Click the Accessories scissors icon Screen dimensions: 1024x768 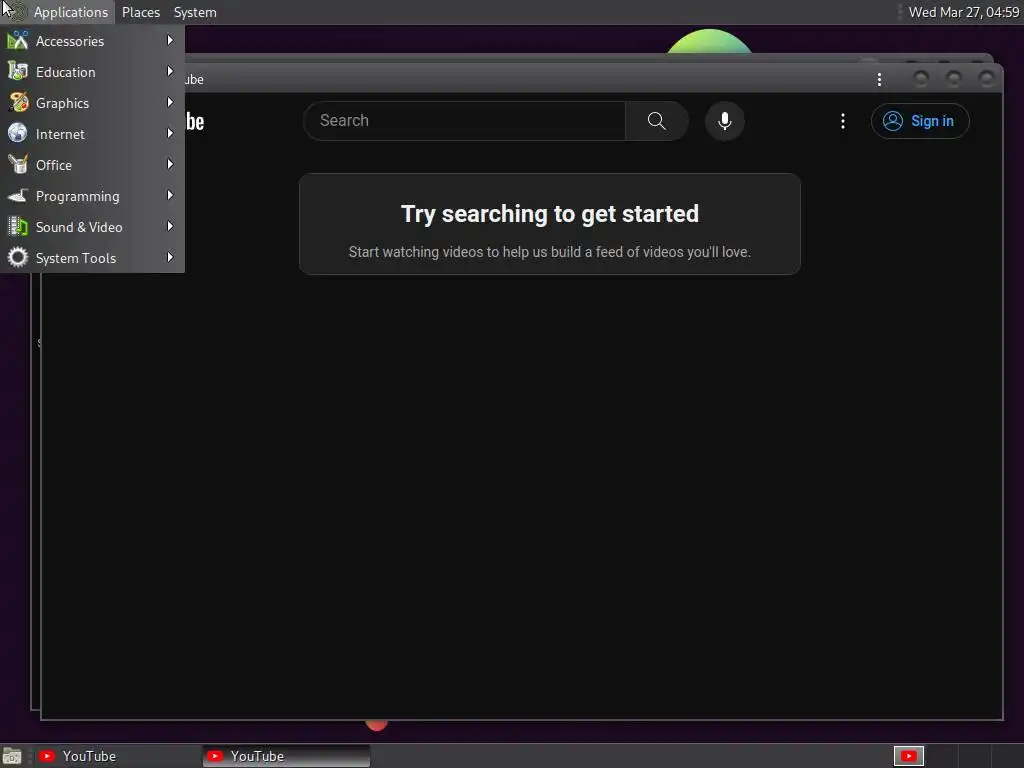tap(18, 41)
